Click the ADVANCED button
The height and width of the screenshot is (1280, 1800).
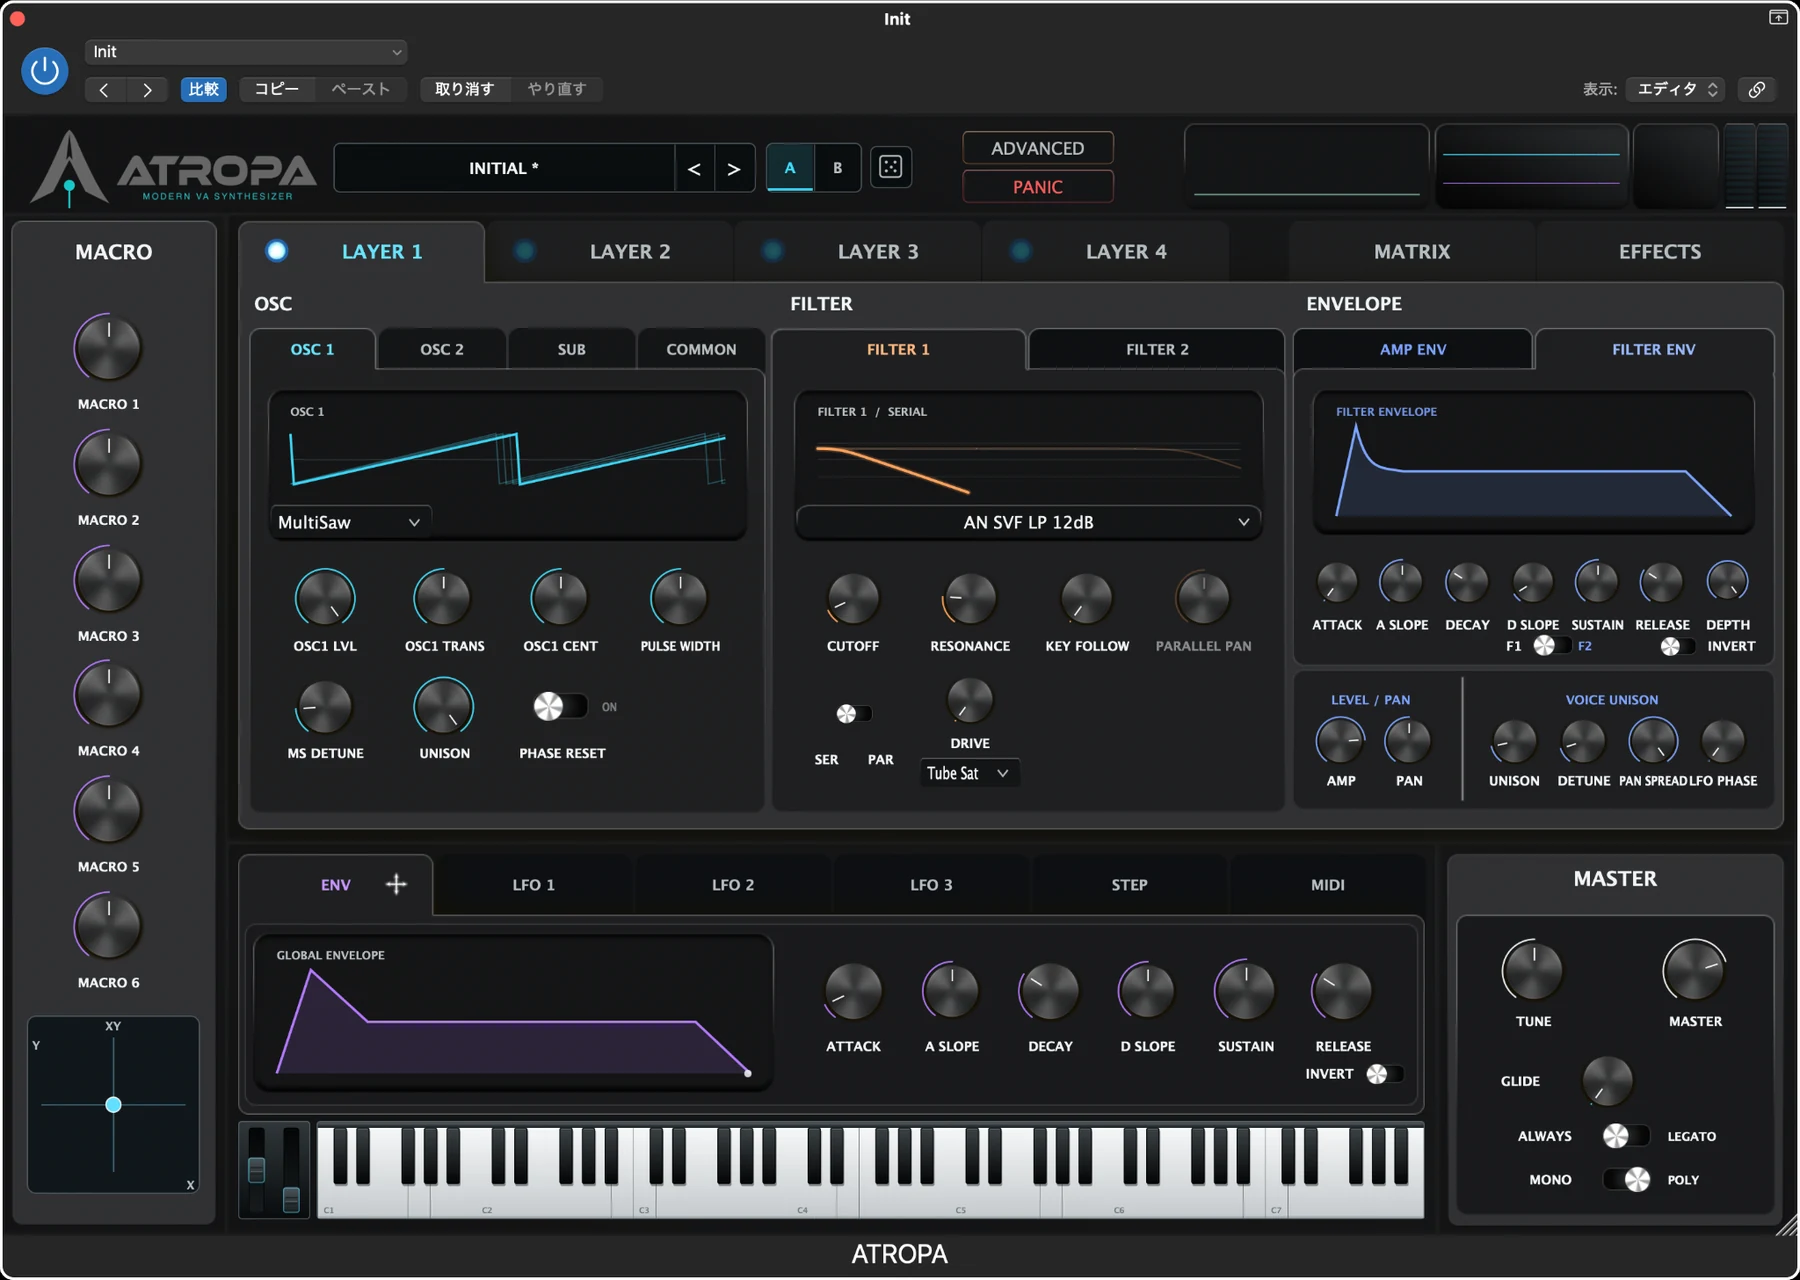pos(1038,148)
